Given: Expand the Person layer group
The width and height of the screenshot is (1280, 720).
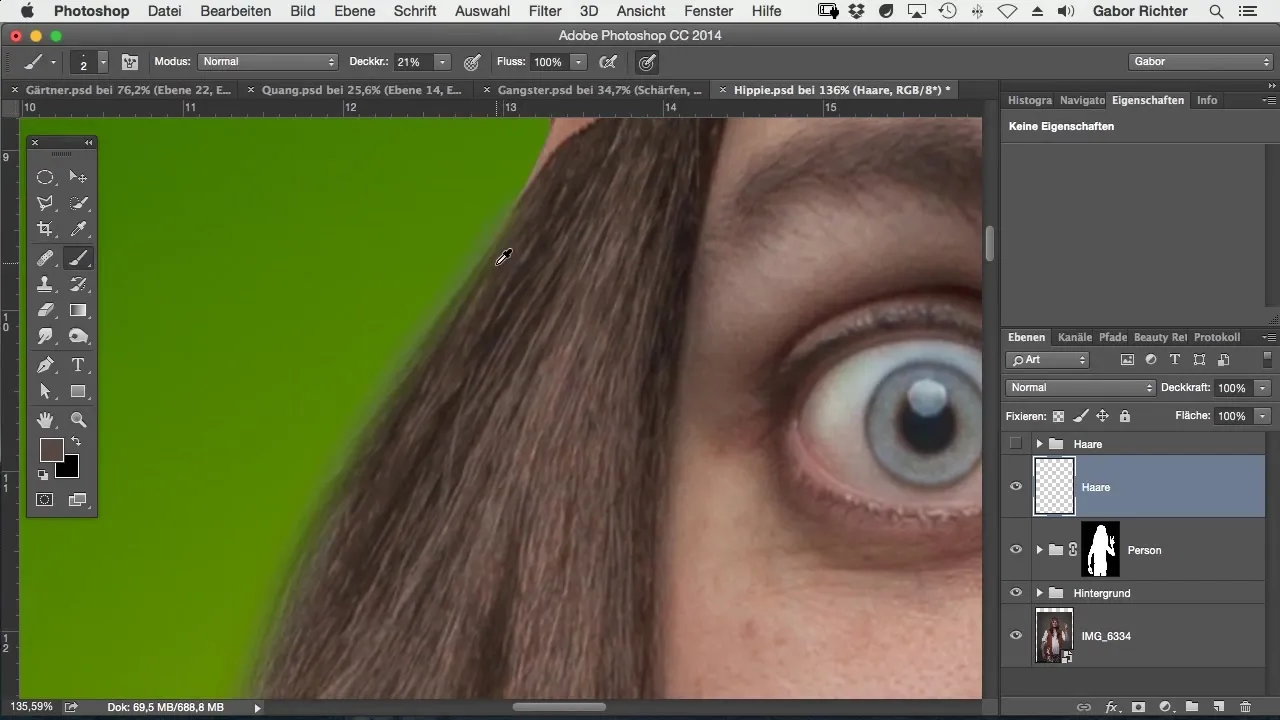Looking at the screenshot, I should (1039, 550).
